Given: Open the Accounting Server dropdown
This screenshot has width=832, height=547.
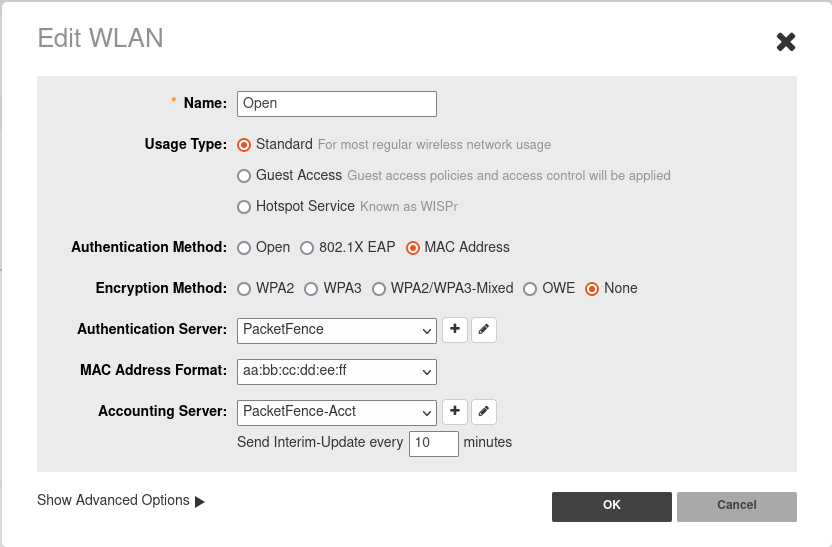Looking at the screenshot, I should point(337,411).
